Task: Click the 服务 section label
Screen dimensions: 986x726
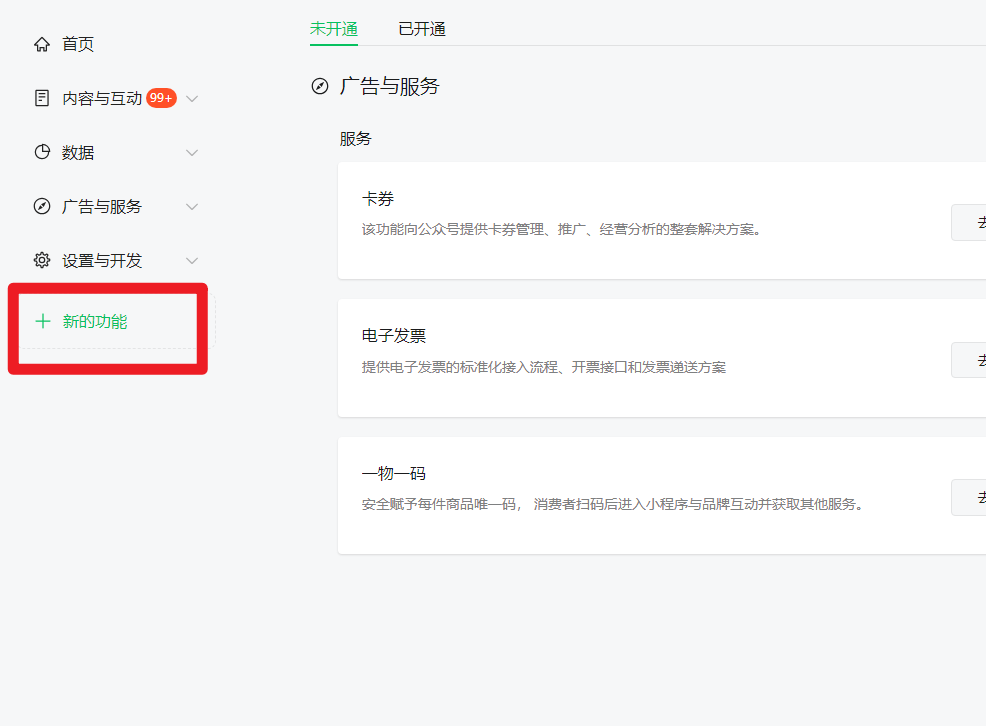Action: tap(355, 138)
